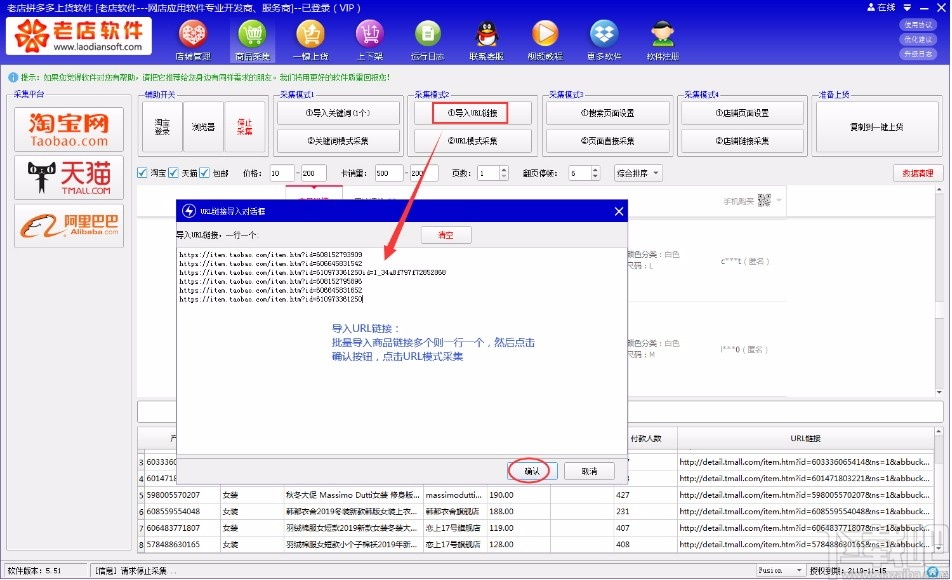
Task: Click the 付款人数 column header
Action: pos(646,438)
